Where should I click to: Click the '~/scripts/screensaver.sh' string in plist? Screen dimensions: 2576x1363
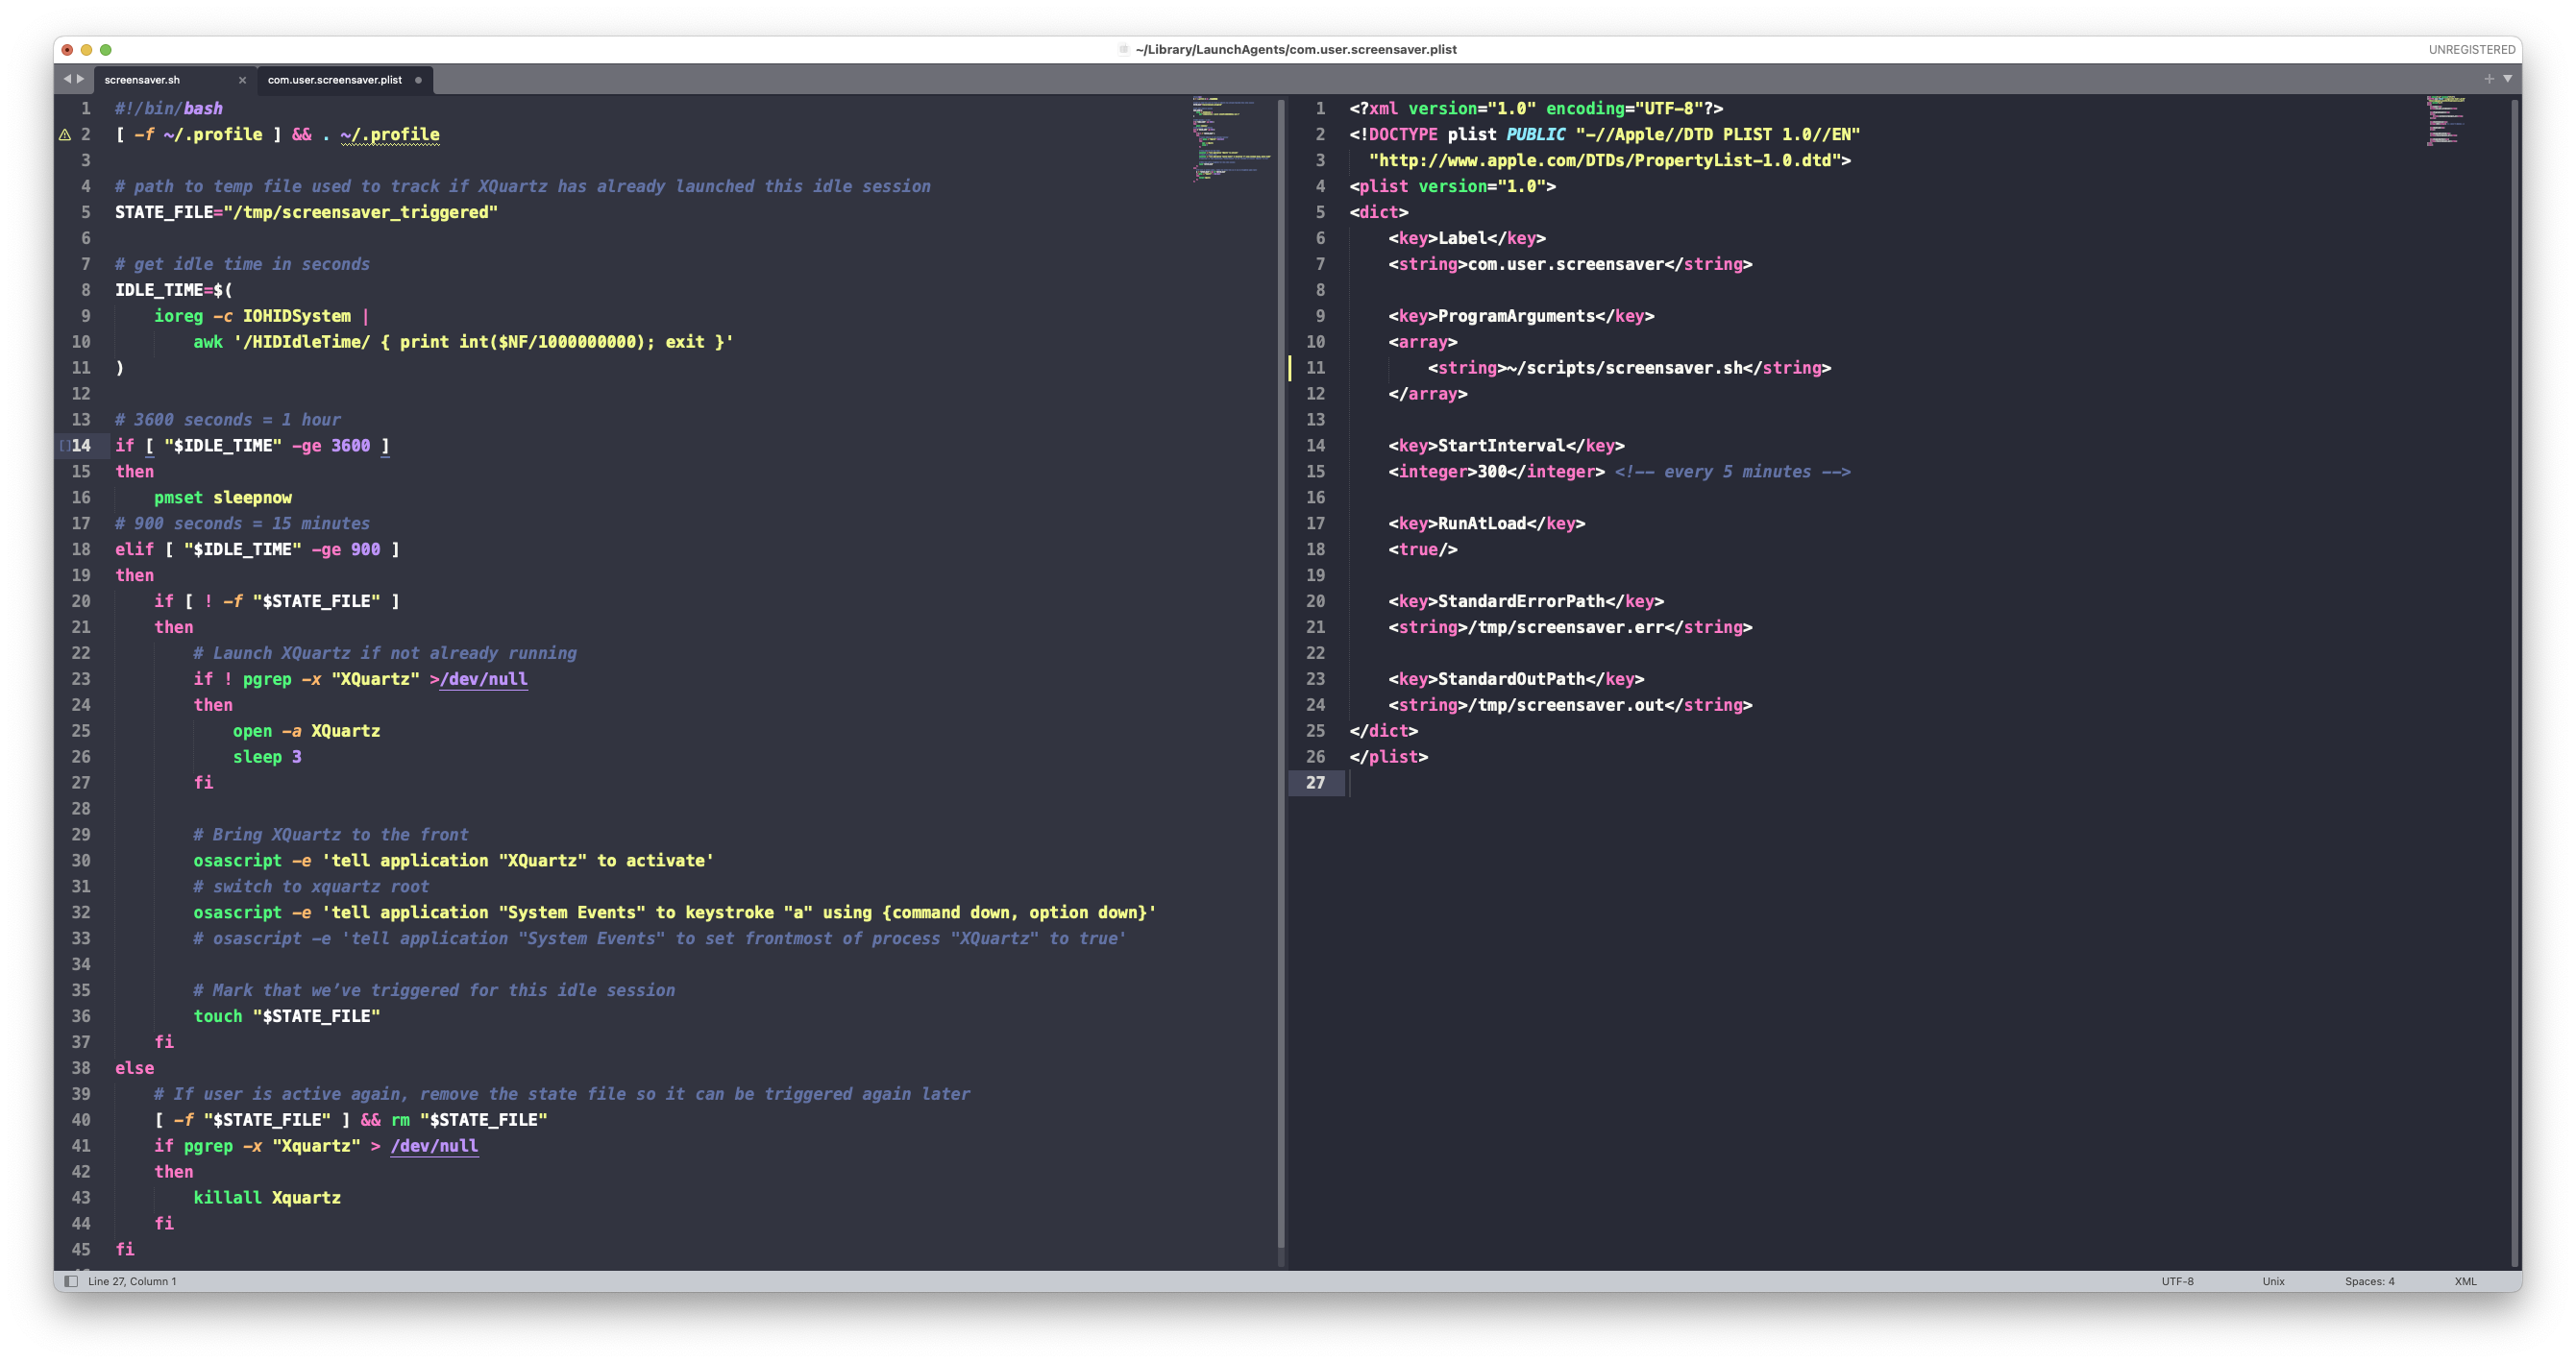(1625, 368)
